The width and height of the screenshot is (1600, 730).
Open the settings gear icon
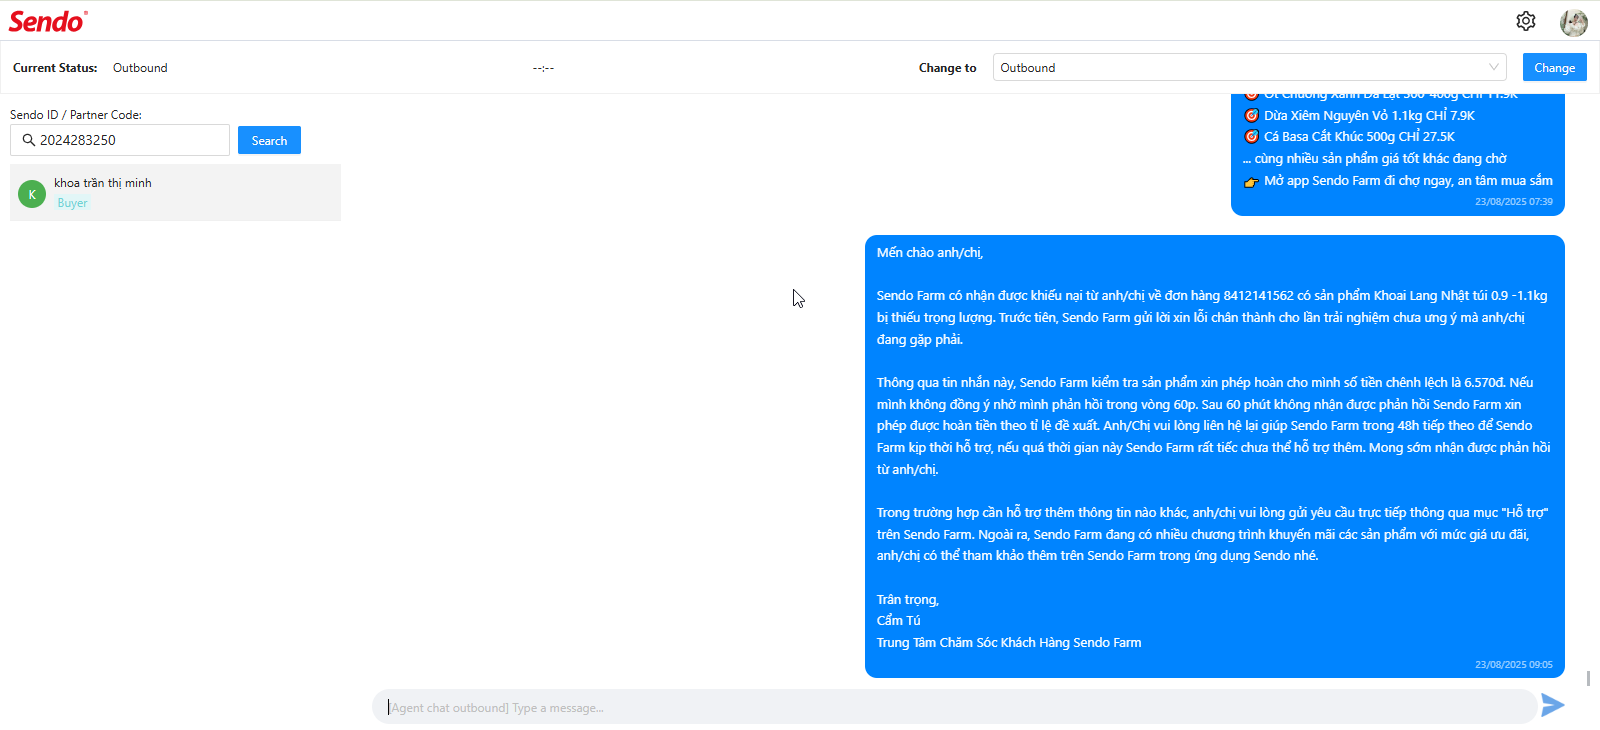point(1525,21)
